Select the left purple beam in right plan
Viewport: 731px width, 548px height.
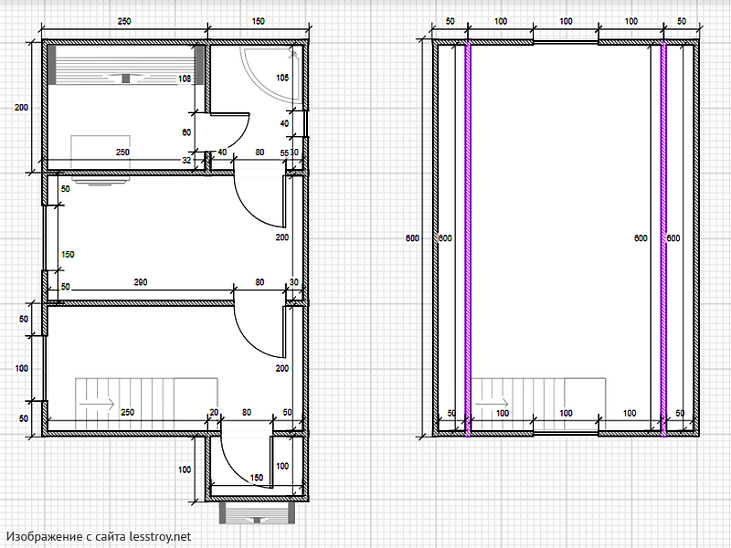(466, 238)
